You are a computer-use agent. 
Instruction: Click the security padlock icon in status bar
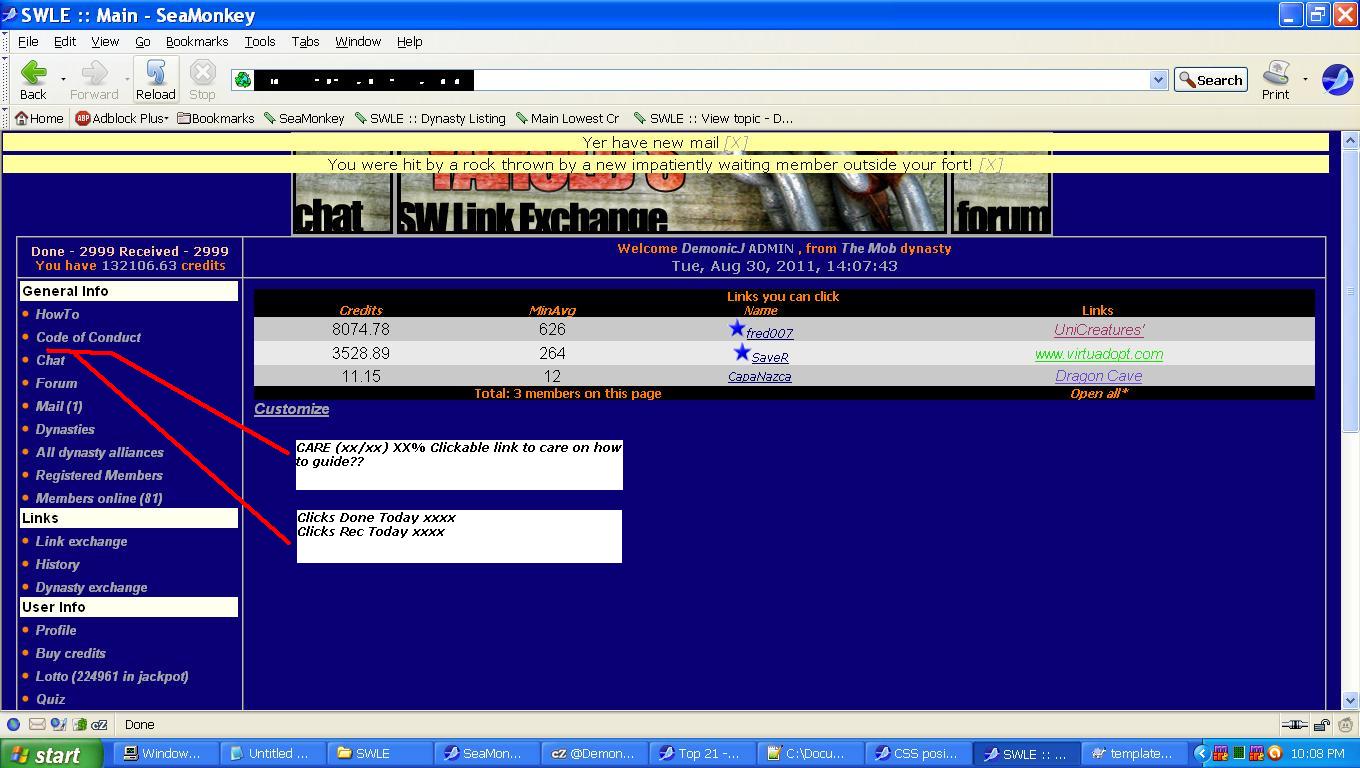click(x=1320, y=725)
